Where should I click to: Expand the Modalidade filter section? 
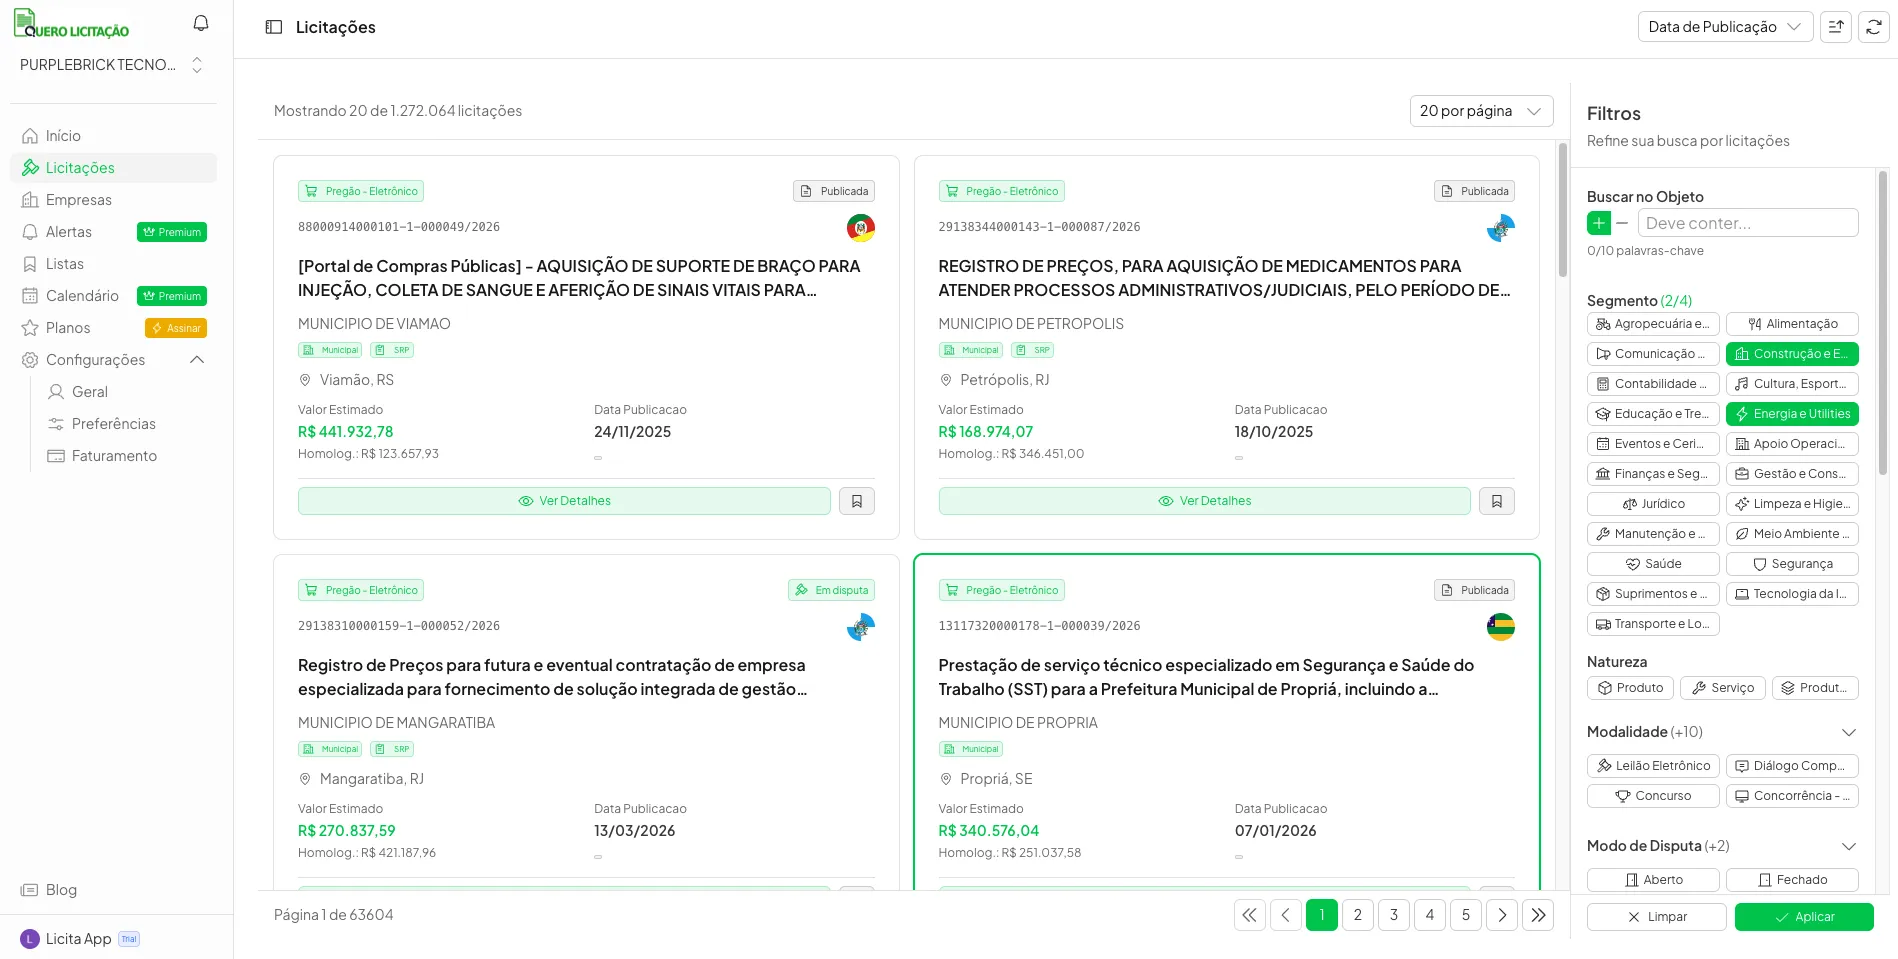coord(1848,732)
